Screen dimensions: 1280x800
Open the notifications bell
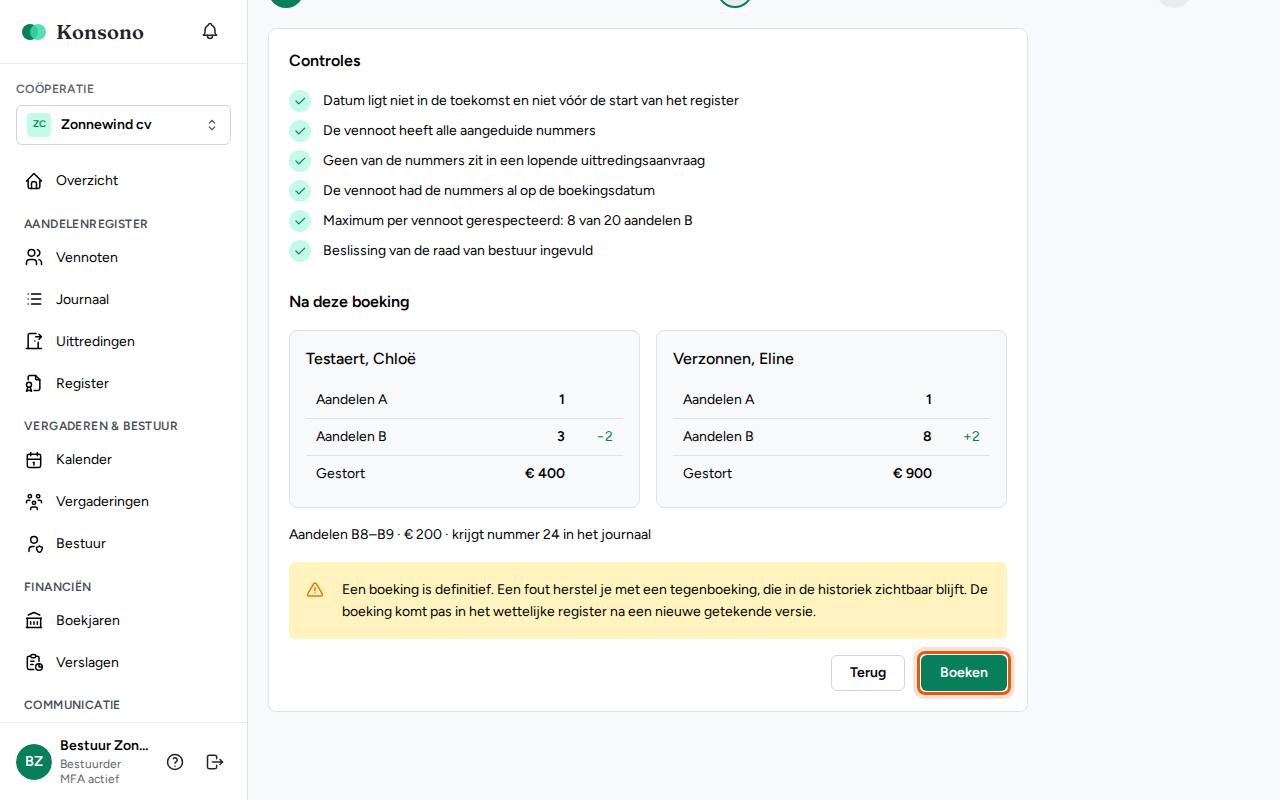click(210, 31)
